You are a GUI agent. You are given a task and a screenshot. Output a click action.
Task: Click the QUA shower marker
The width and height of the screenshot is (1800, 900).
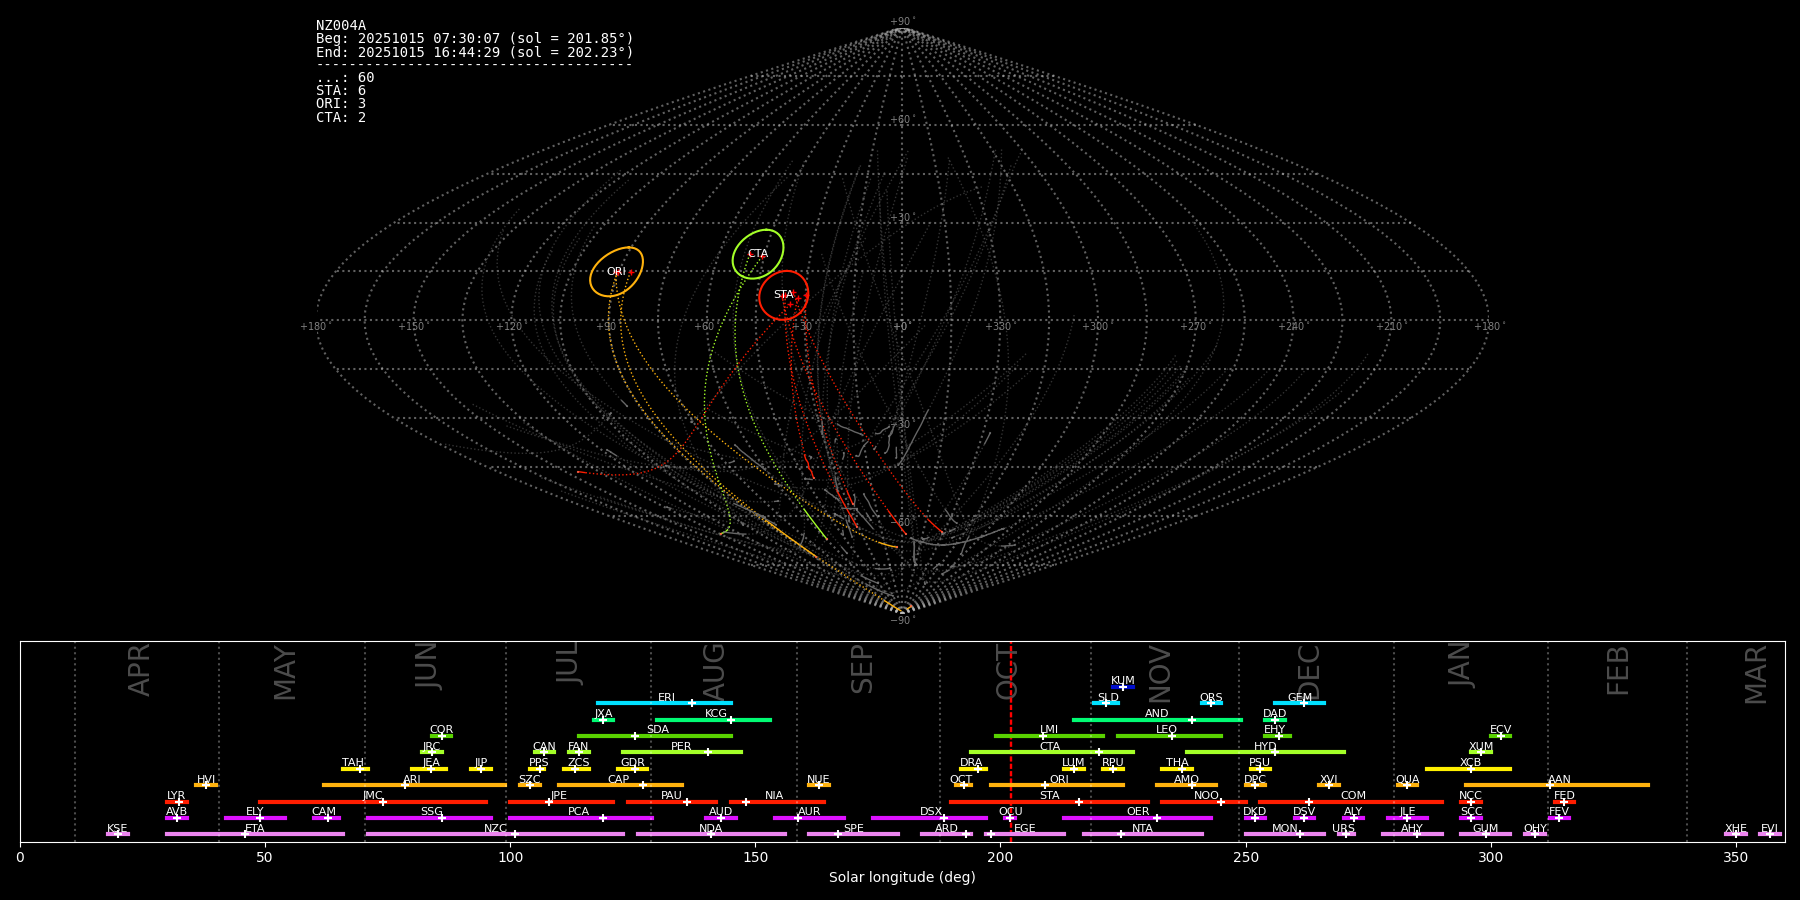click(x=1407, y=785)
